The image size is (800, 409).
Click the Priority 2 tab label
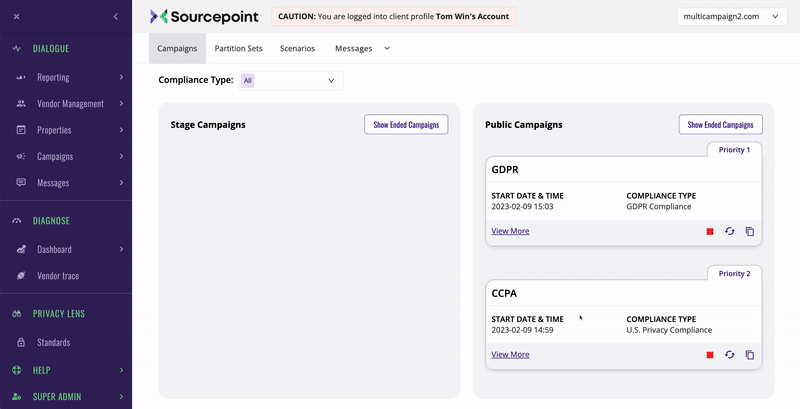pyautogui.click(x=734, y=273)
